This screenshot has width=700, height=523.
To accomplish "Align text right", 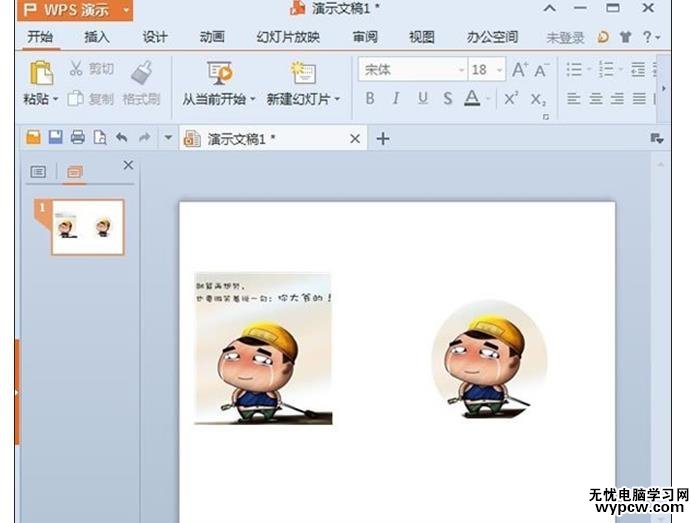I will (x=617, y=98).
